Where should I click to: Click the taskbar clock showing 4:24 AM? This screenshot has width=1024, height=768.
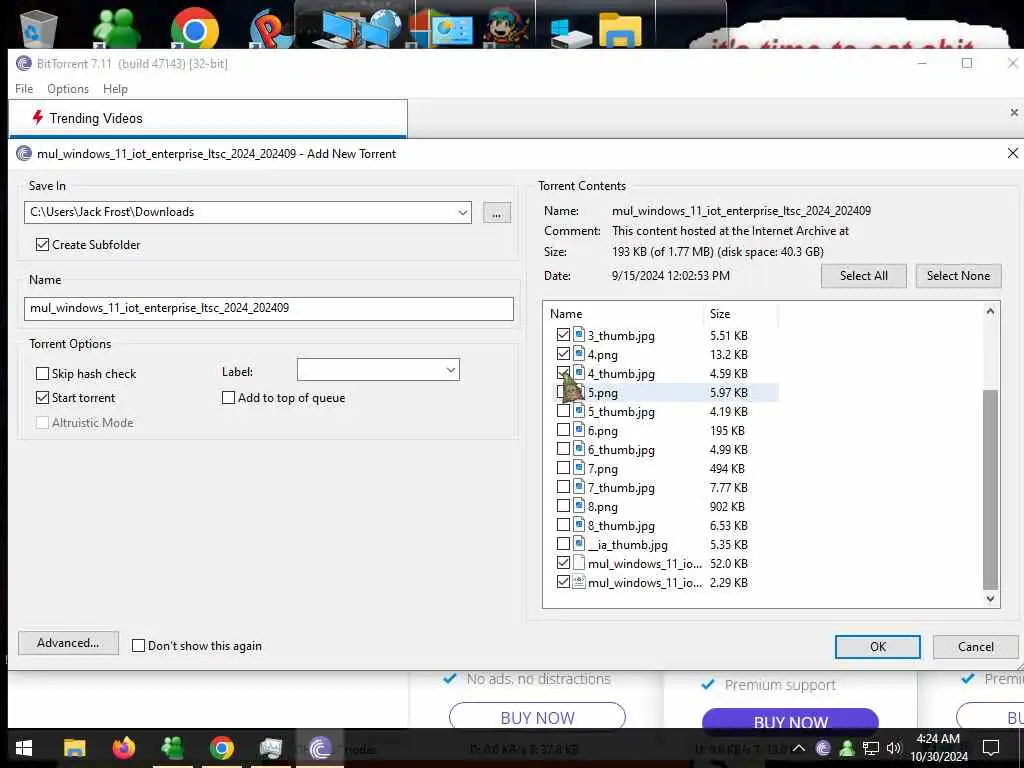(x=938, y=748)
